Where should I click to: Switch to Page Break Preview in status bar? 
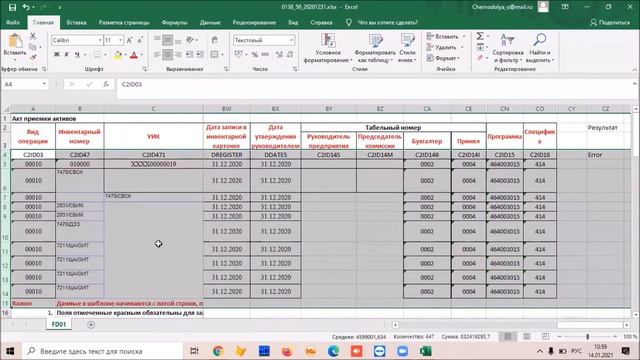[x=546, y=336]
